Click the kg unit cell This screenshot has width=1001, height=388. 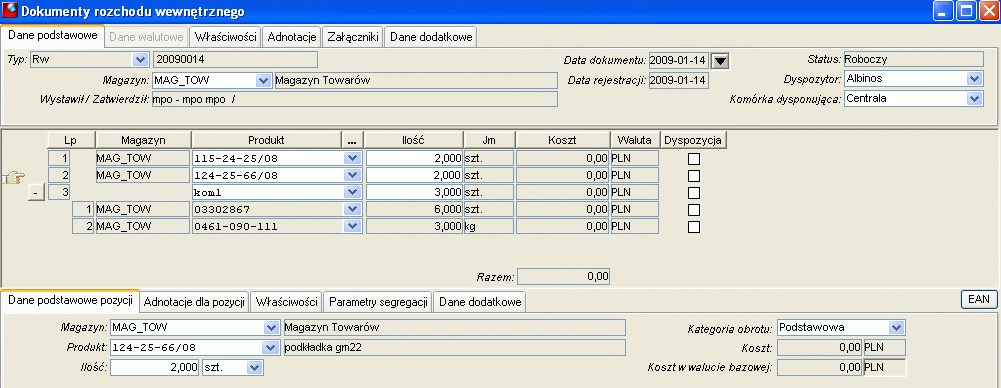coord(488,226)
